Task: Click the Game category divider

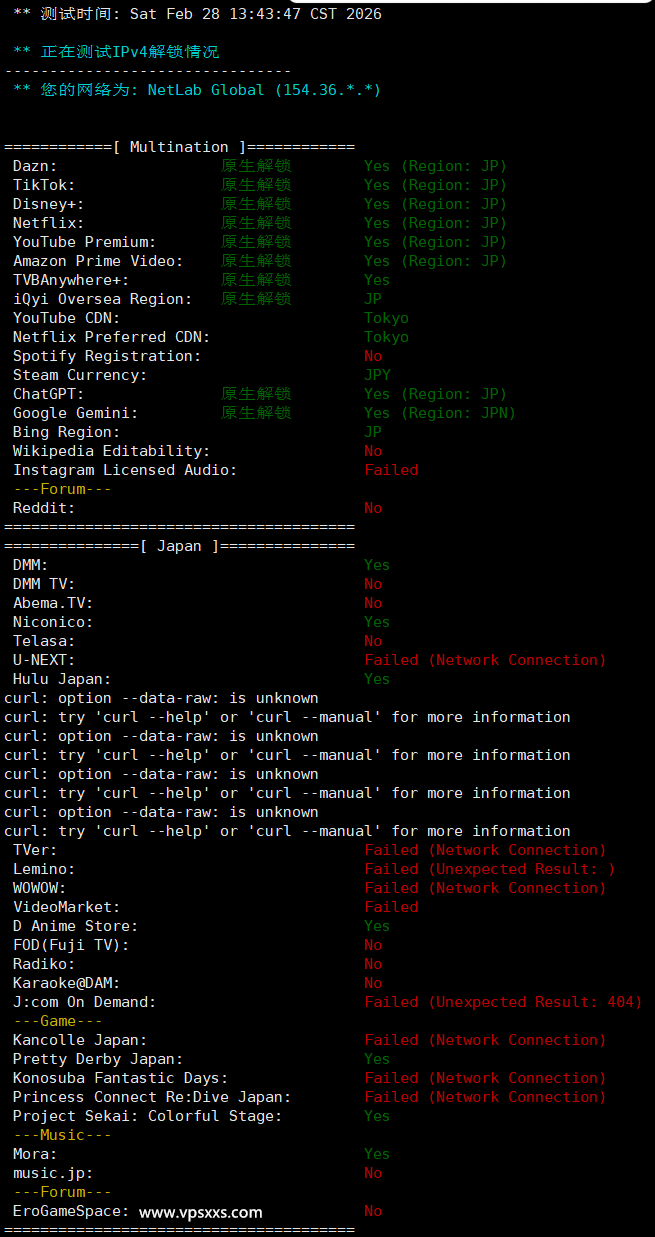Action: (57, 1021)
